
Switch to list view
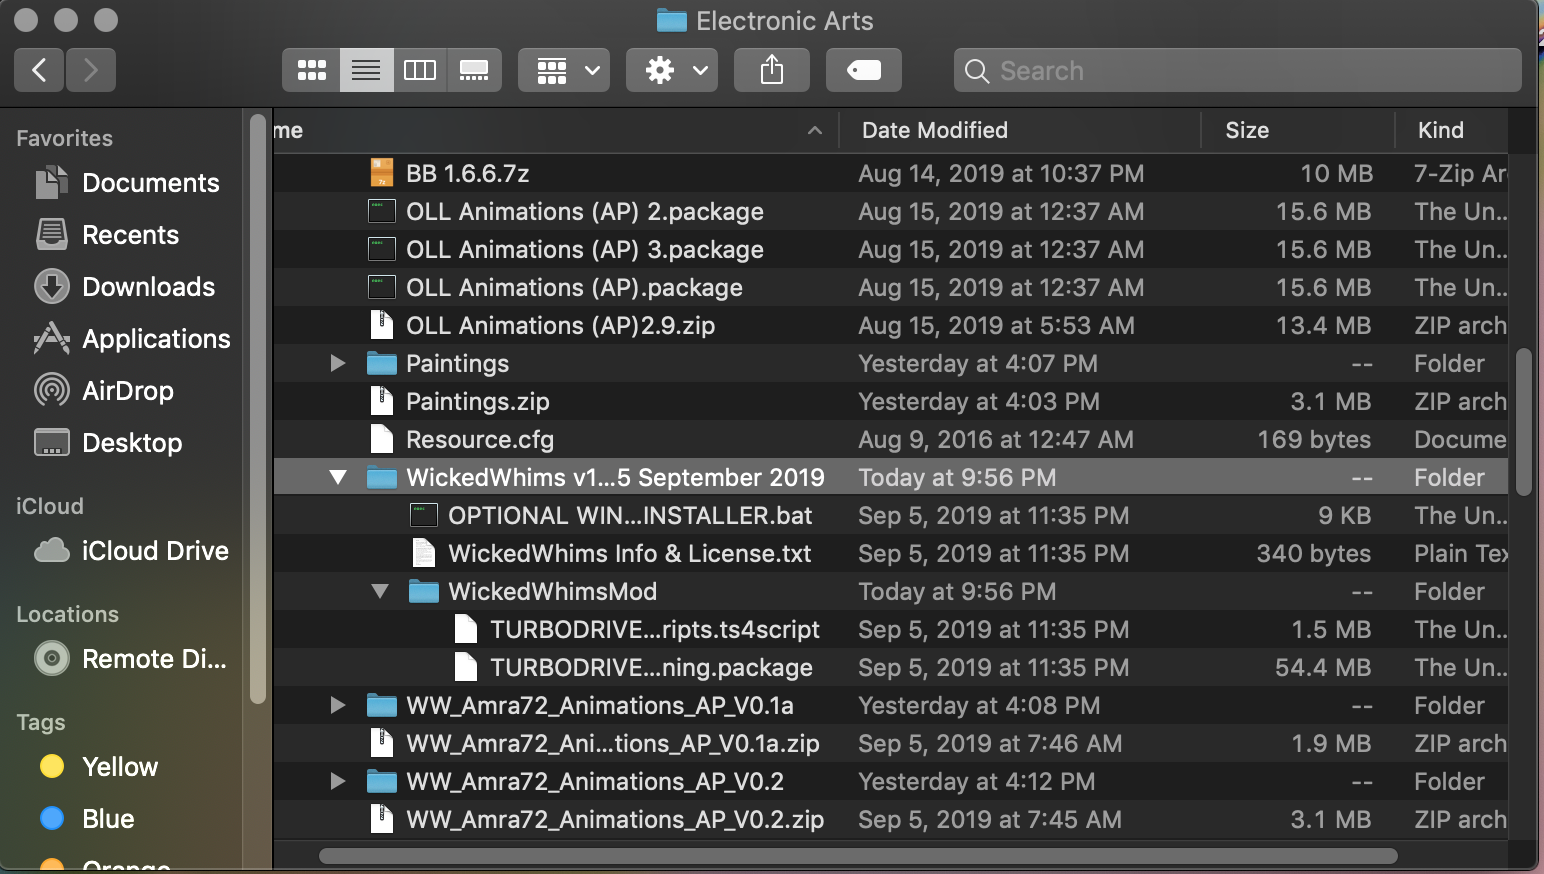pos(366,70)
